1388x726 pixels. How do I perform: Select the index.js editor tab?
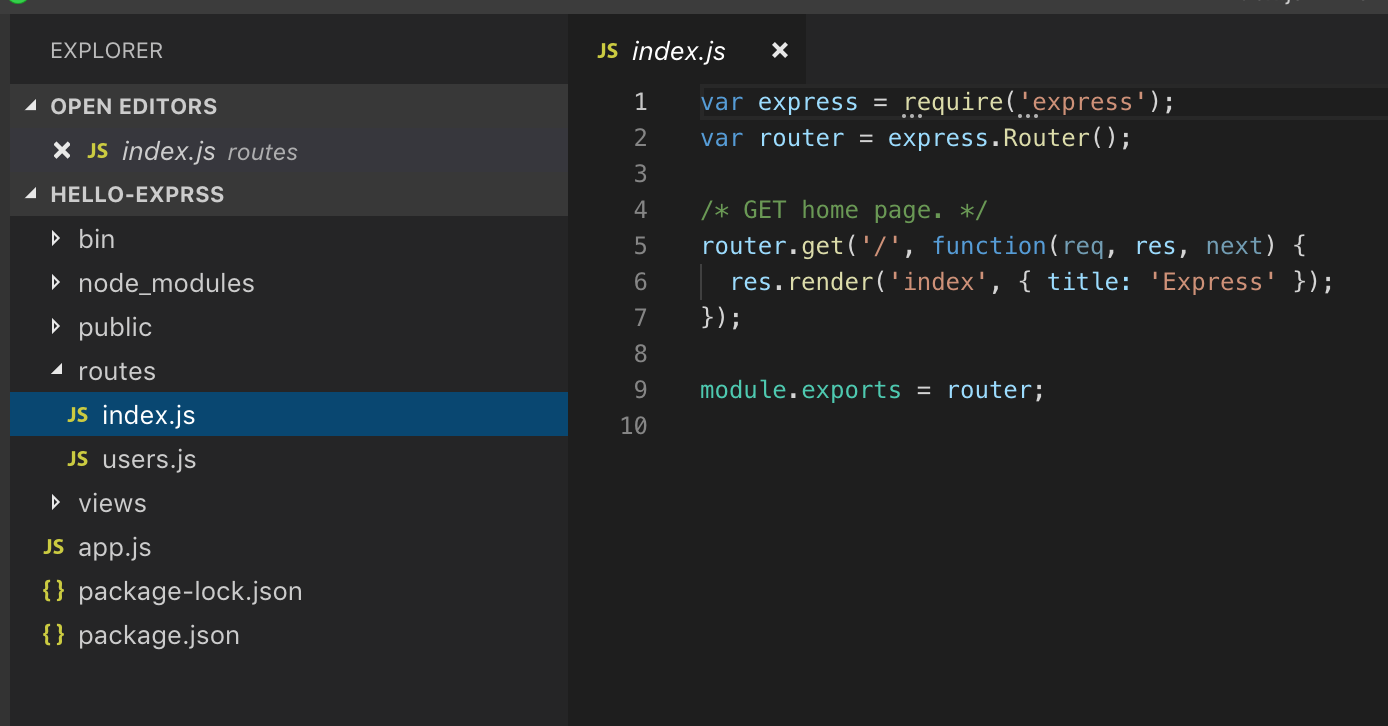678,51
